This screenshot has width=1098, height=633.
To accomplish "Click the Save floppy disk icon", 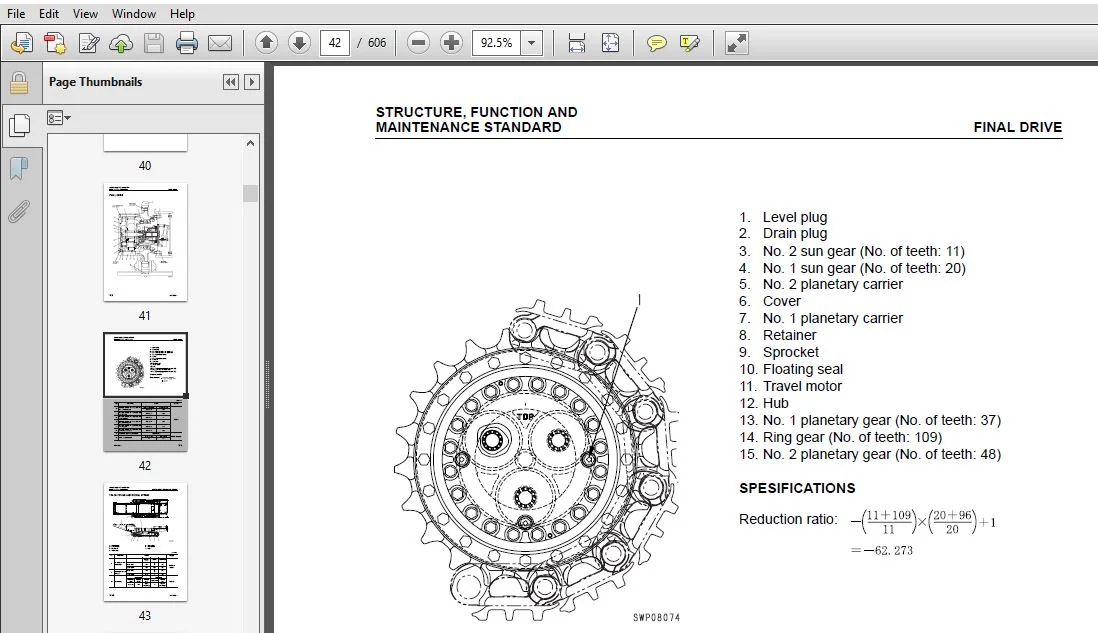I will click(154, 43).
